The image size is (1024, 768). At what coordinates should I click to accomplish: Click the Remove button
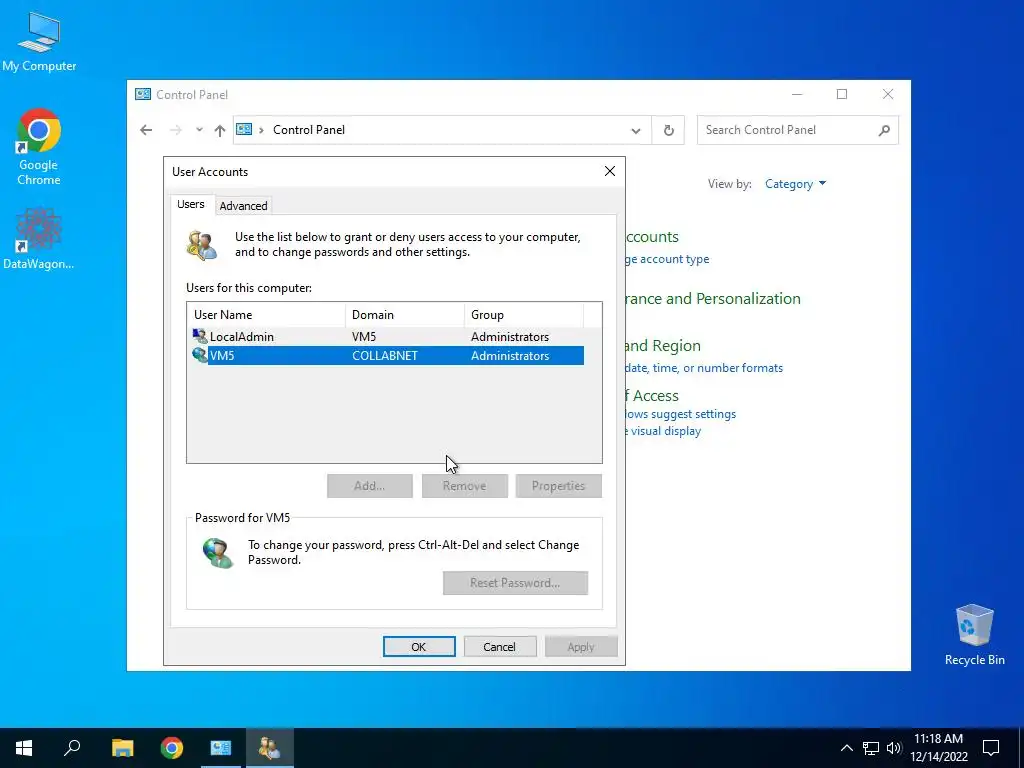coord(464,486)
